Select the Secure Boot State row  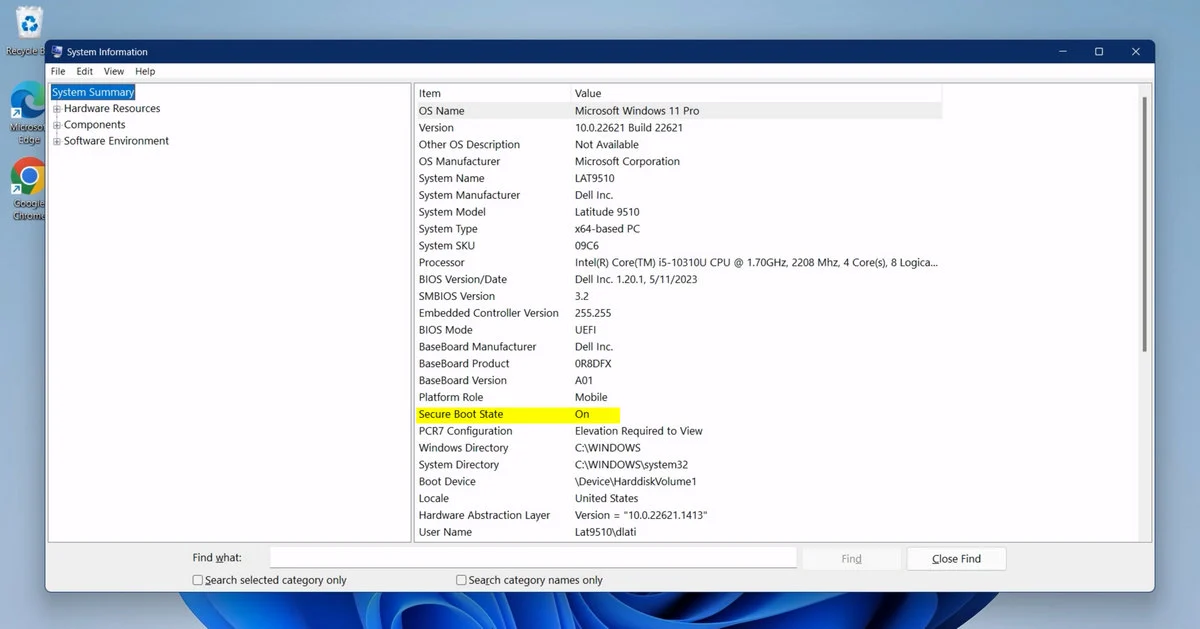pyautogui.click(x=678, y=414)
